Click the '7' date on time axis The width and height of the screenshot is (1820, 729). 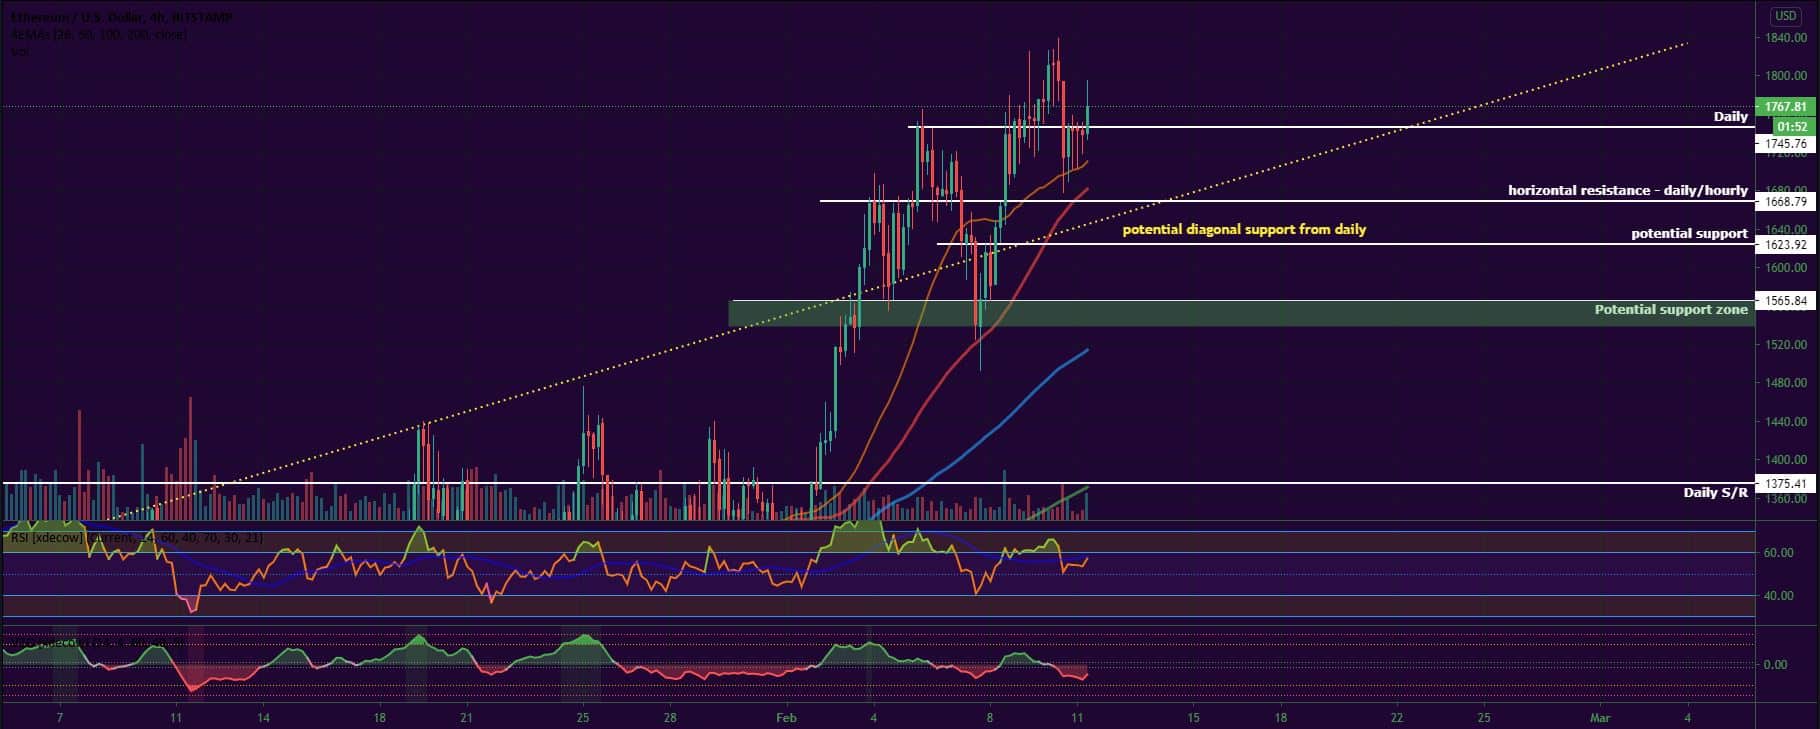click(60, 718)
